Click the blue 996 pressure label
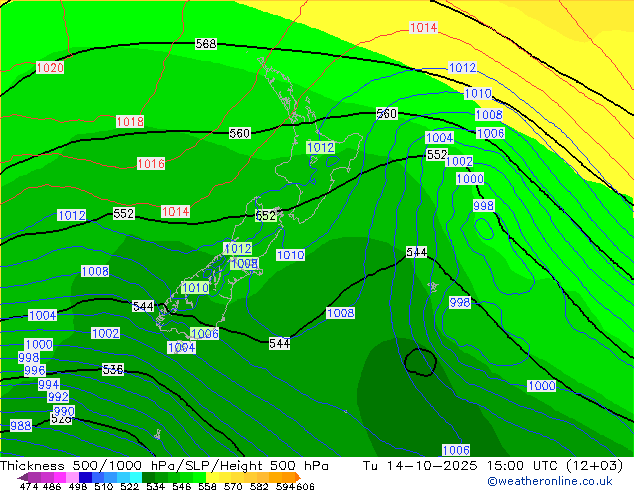The image size is (634, 490). click(35, 371)
